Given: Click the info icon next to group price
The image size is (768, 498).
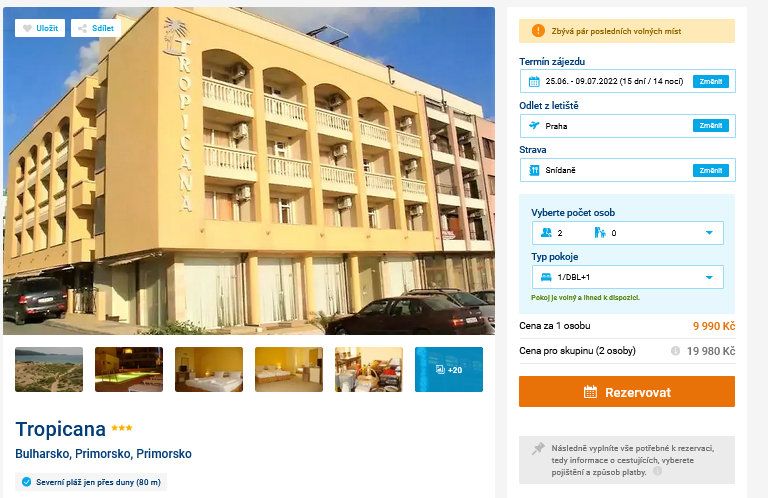Looking at the screenshot, I should click(x=675, y=351).
